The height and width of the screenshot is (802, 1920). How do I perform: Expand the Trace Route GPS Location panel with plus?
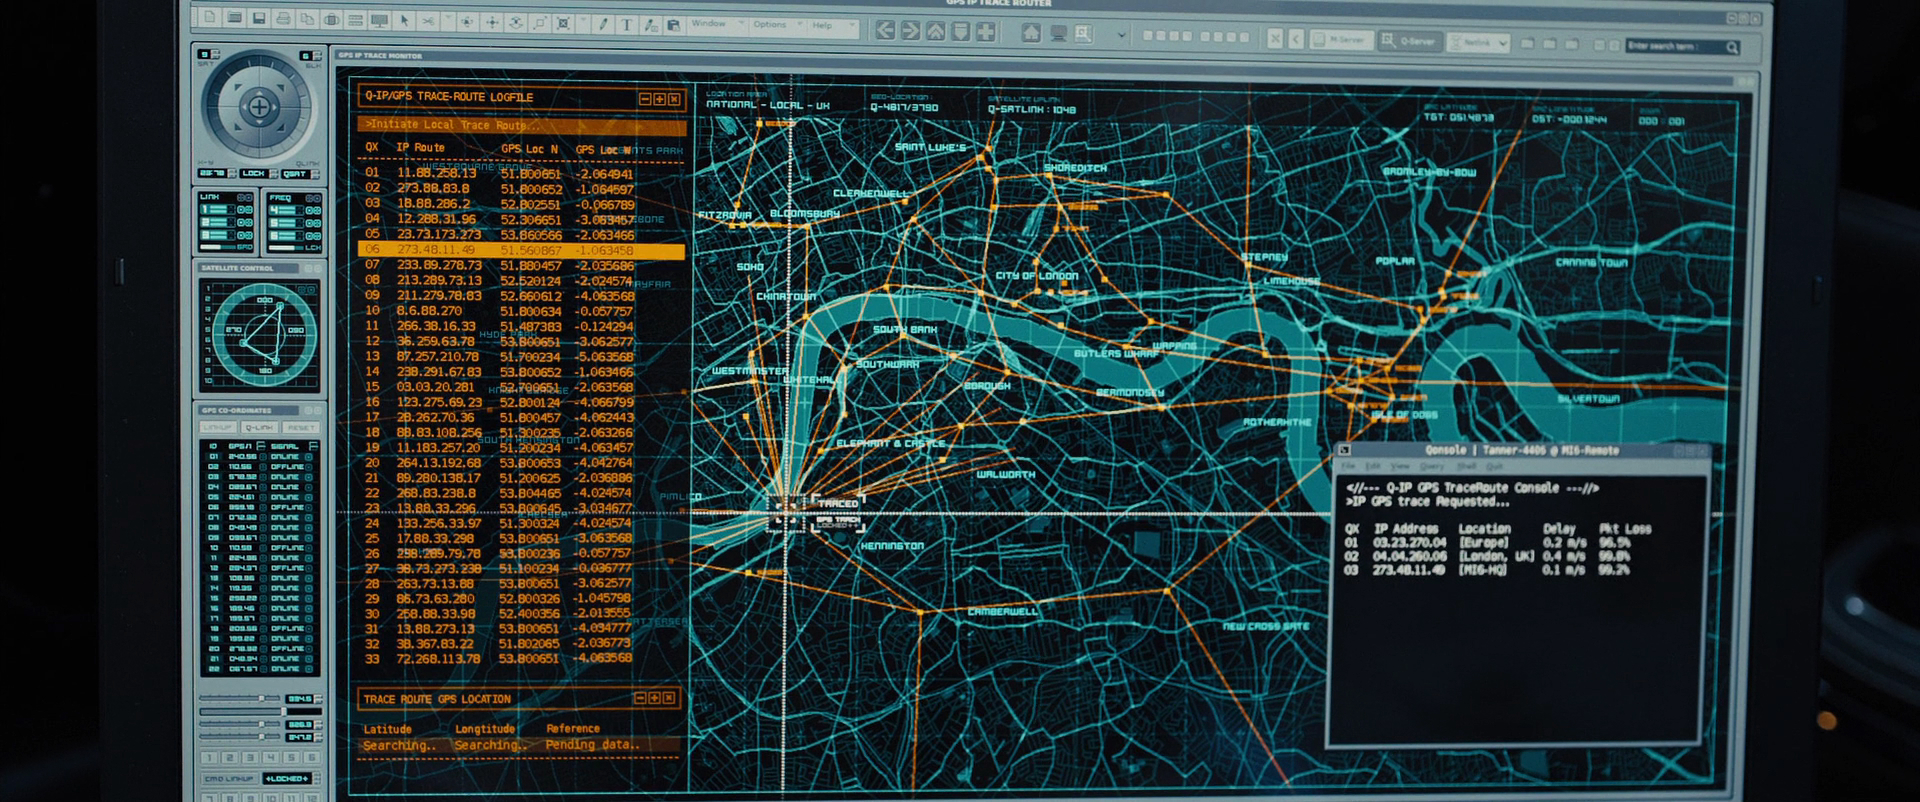pyautogui.click(x=654, y=698)
